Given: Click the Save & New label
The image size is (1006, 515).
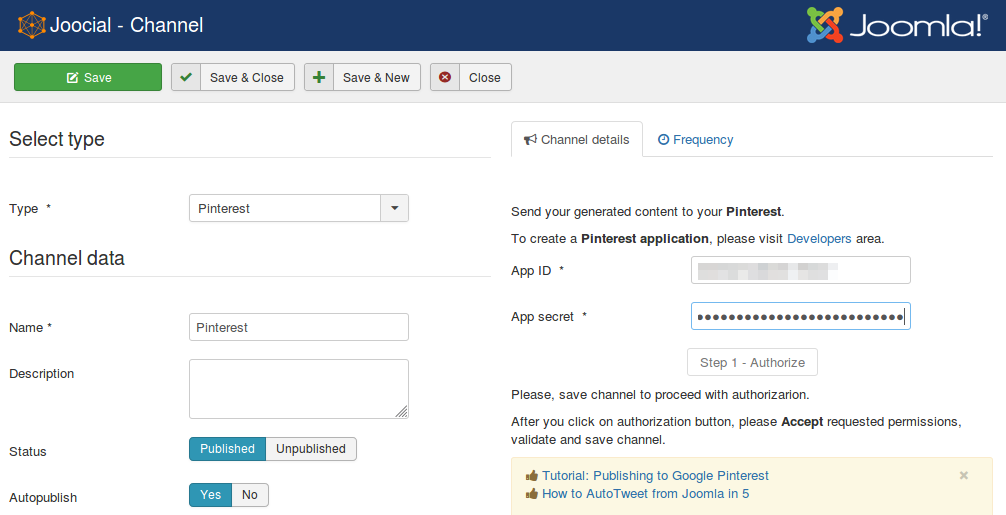Looking at the screenshot, I should click(x=376, y=78).
